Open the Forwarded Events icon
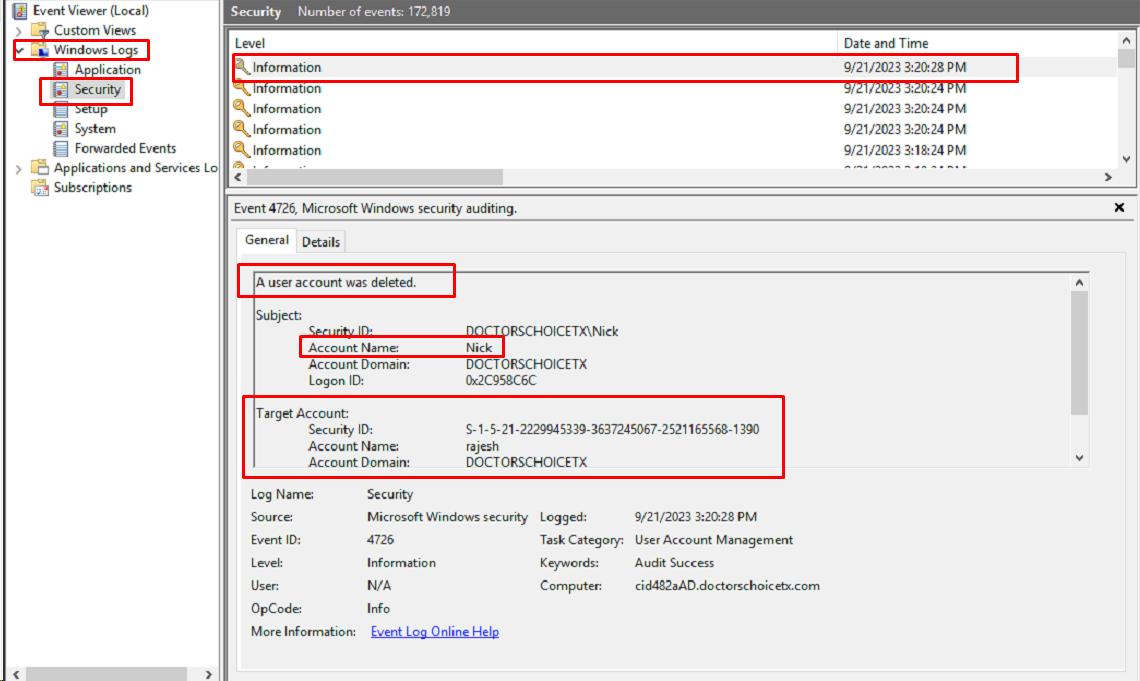The height and width of the screenshot is (681, 1140). (x=61, y=148)
